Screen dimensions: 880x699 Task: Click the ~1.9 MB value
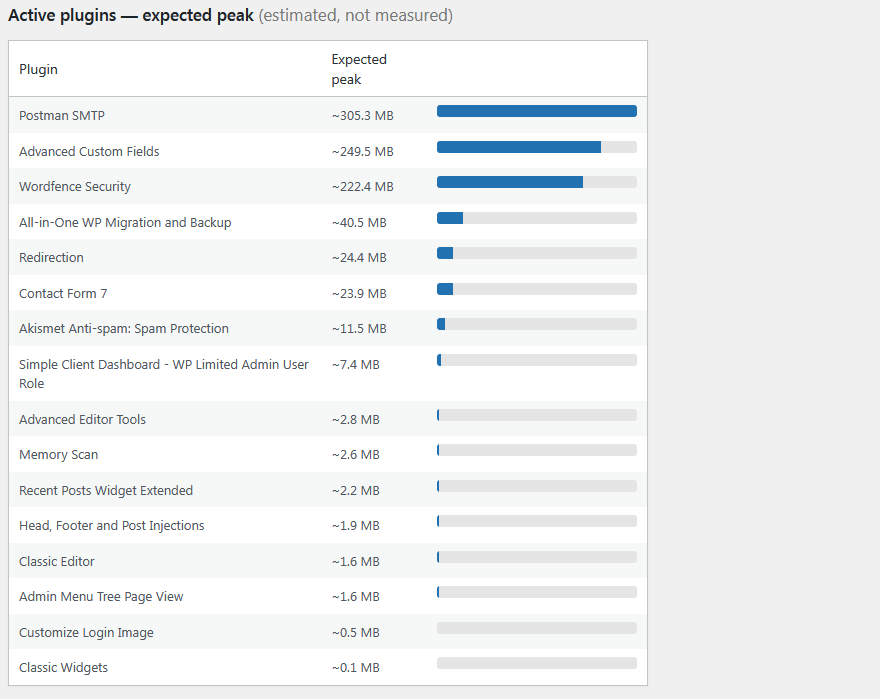[356, 526]
